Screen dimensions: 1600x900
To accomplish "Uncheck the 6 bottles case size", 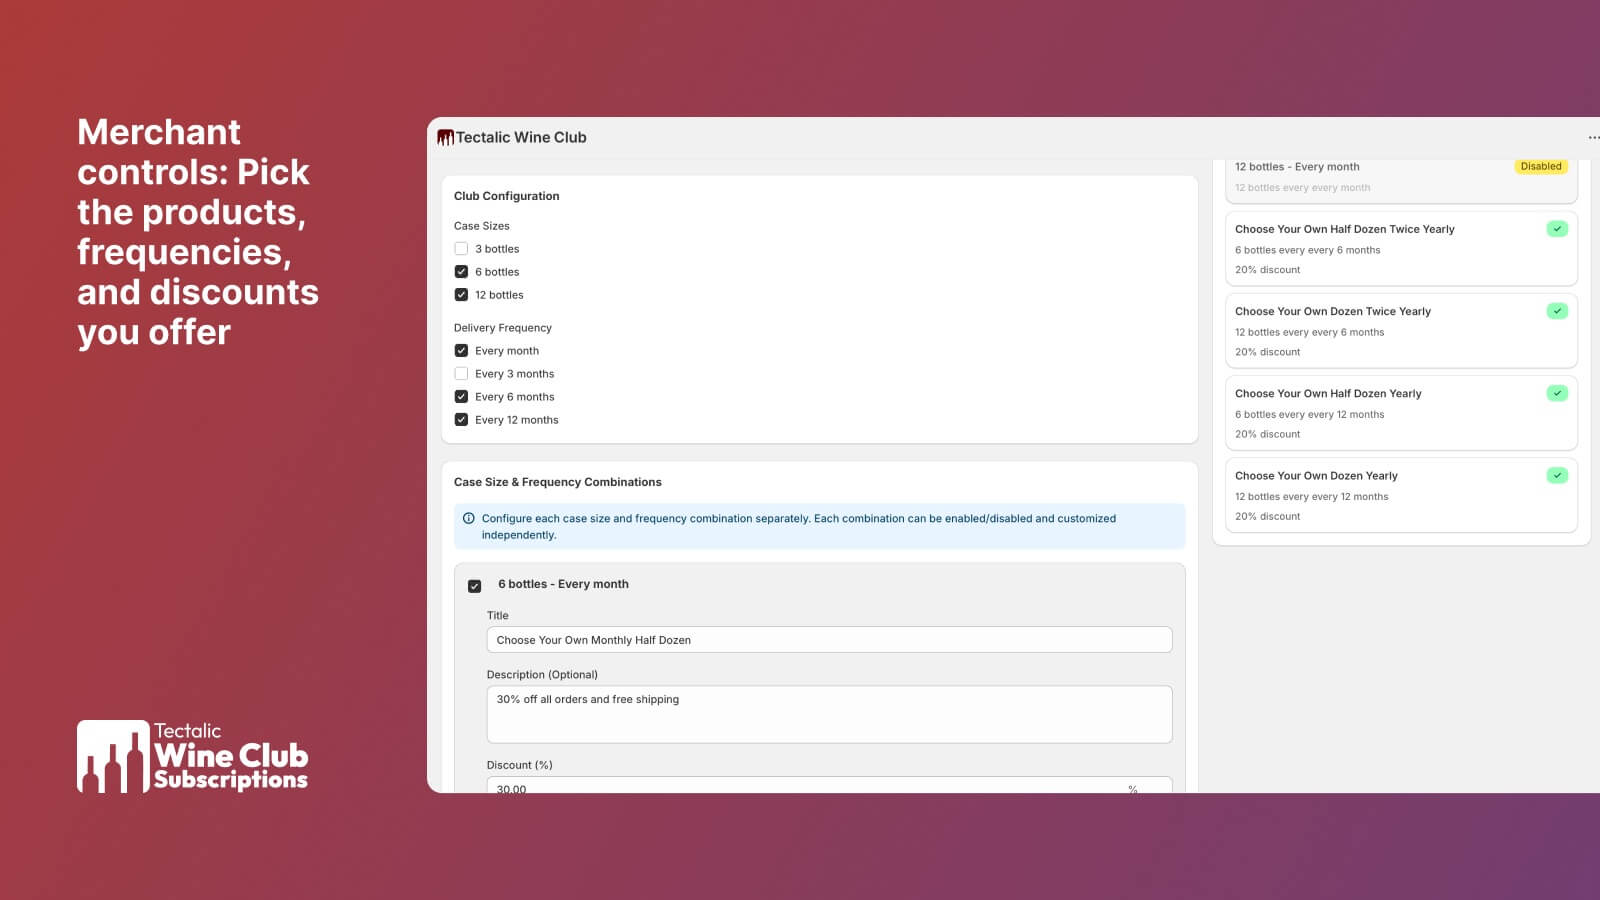I will coord(461,272).
